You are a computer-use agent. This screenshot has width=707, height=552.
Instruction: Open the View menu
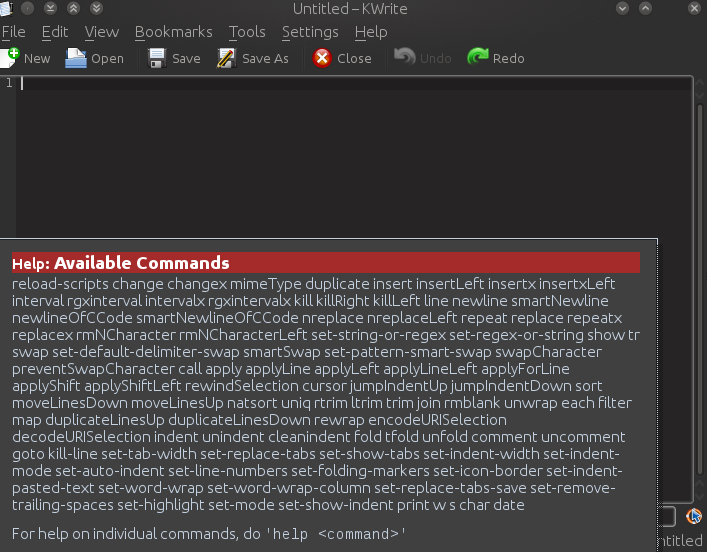pyautogui.click(x=102, y=32)
